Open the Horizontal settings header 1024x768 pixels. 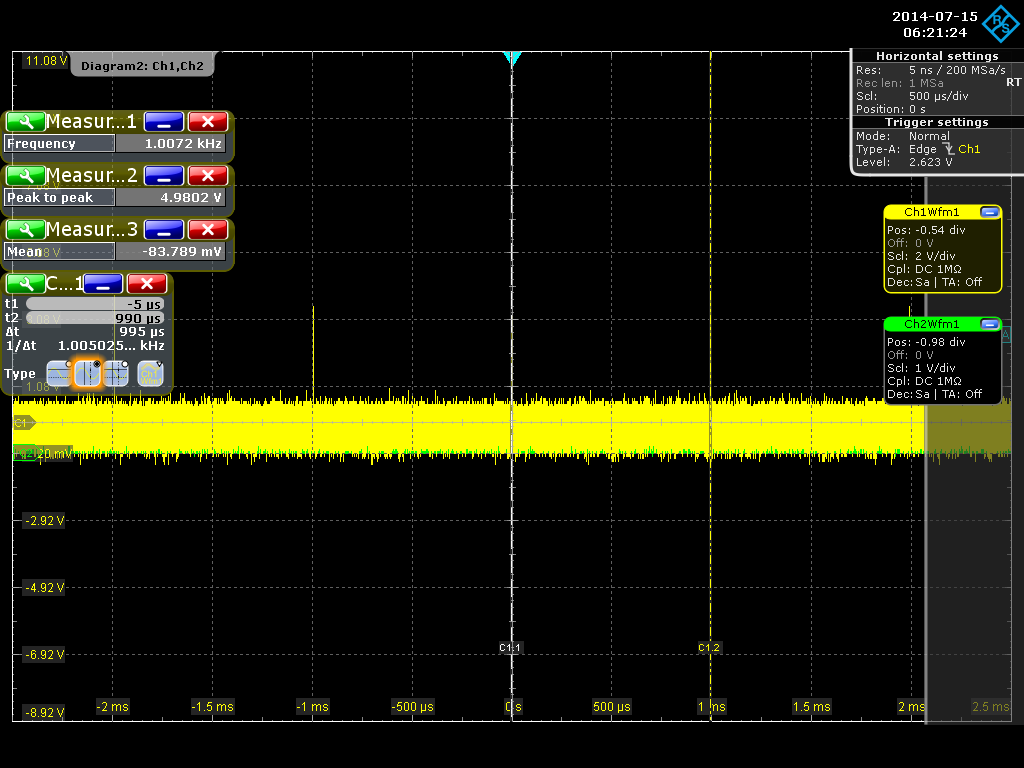[936, 56]
